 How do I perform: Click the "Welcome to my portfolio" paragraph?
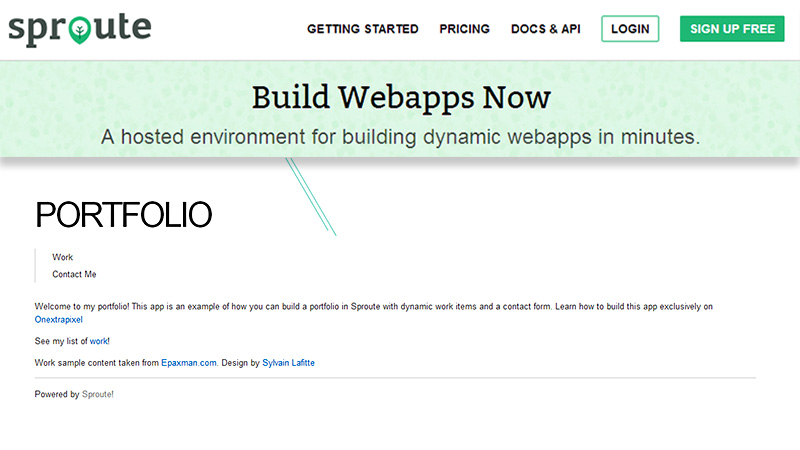(300, 306)
